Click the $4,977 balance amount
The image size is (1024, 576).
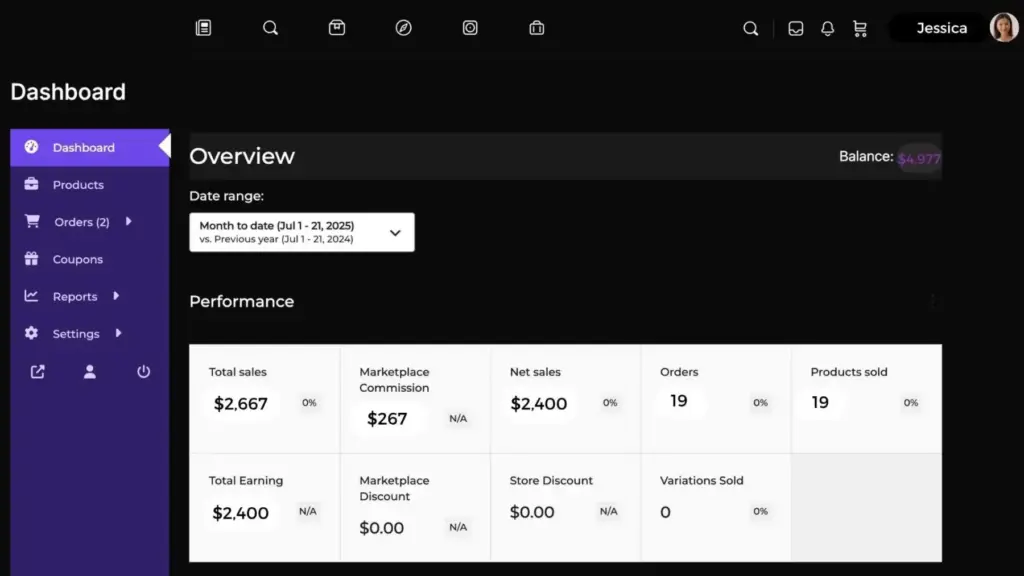tap(918, 158)
